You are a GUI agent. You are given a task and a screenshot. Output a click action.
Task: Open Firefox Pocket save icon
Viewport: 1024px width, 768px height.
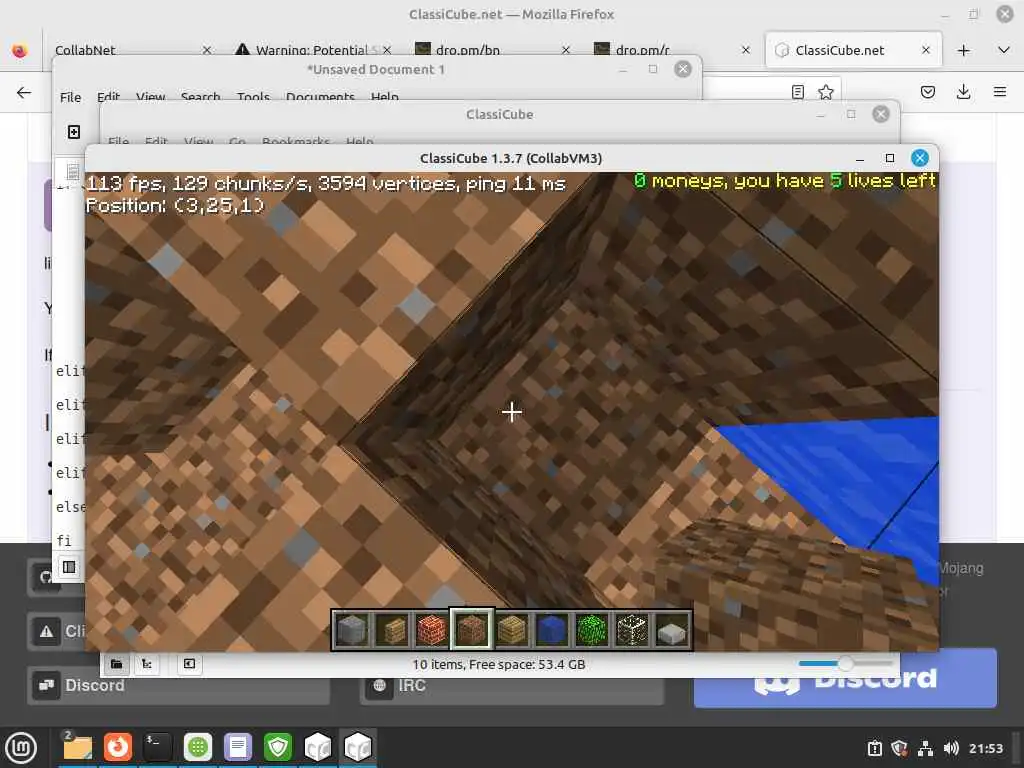click(927, 92)
